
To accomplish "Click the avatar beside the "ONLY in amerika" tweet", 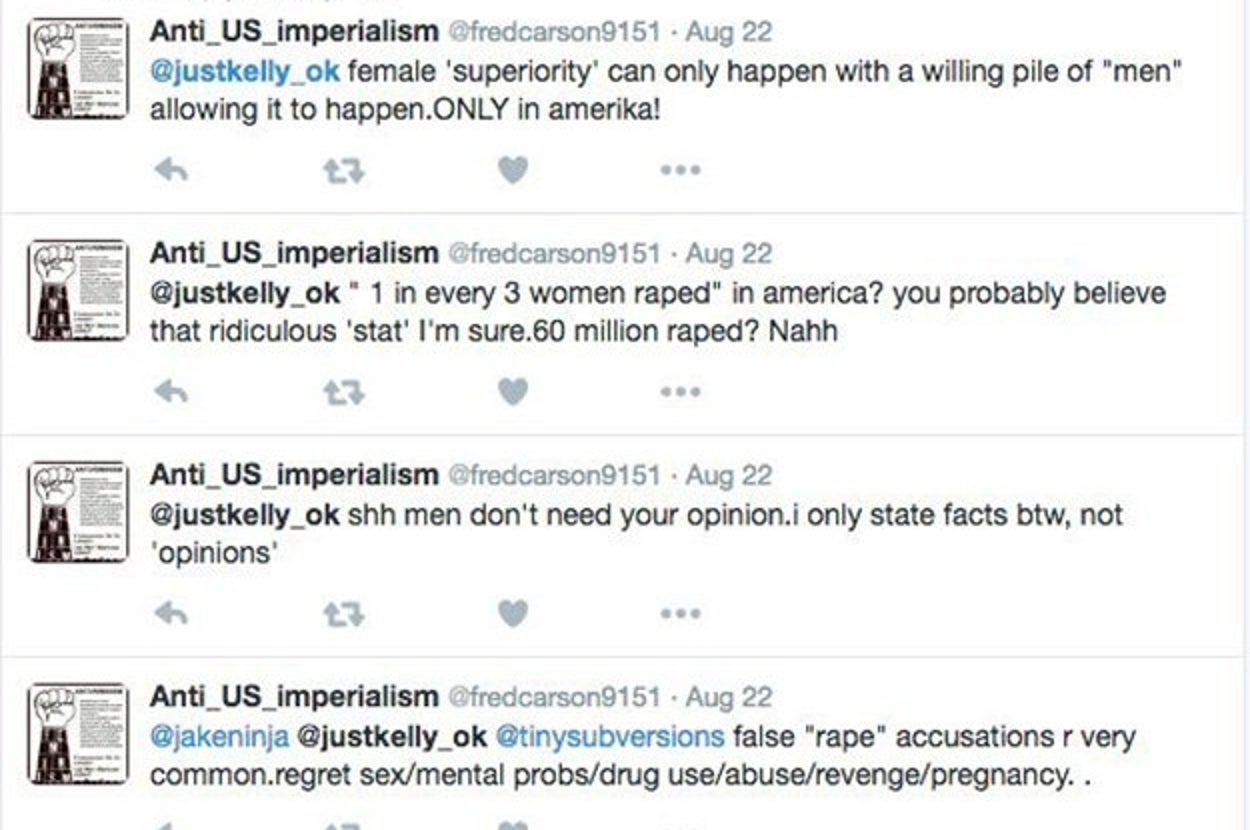I will (78, 69).
